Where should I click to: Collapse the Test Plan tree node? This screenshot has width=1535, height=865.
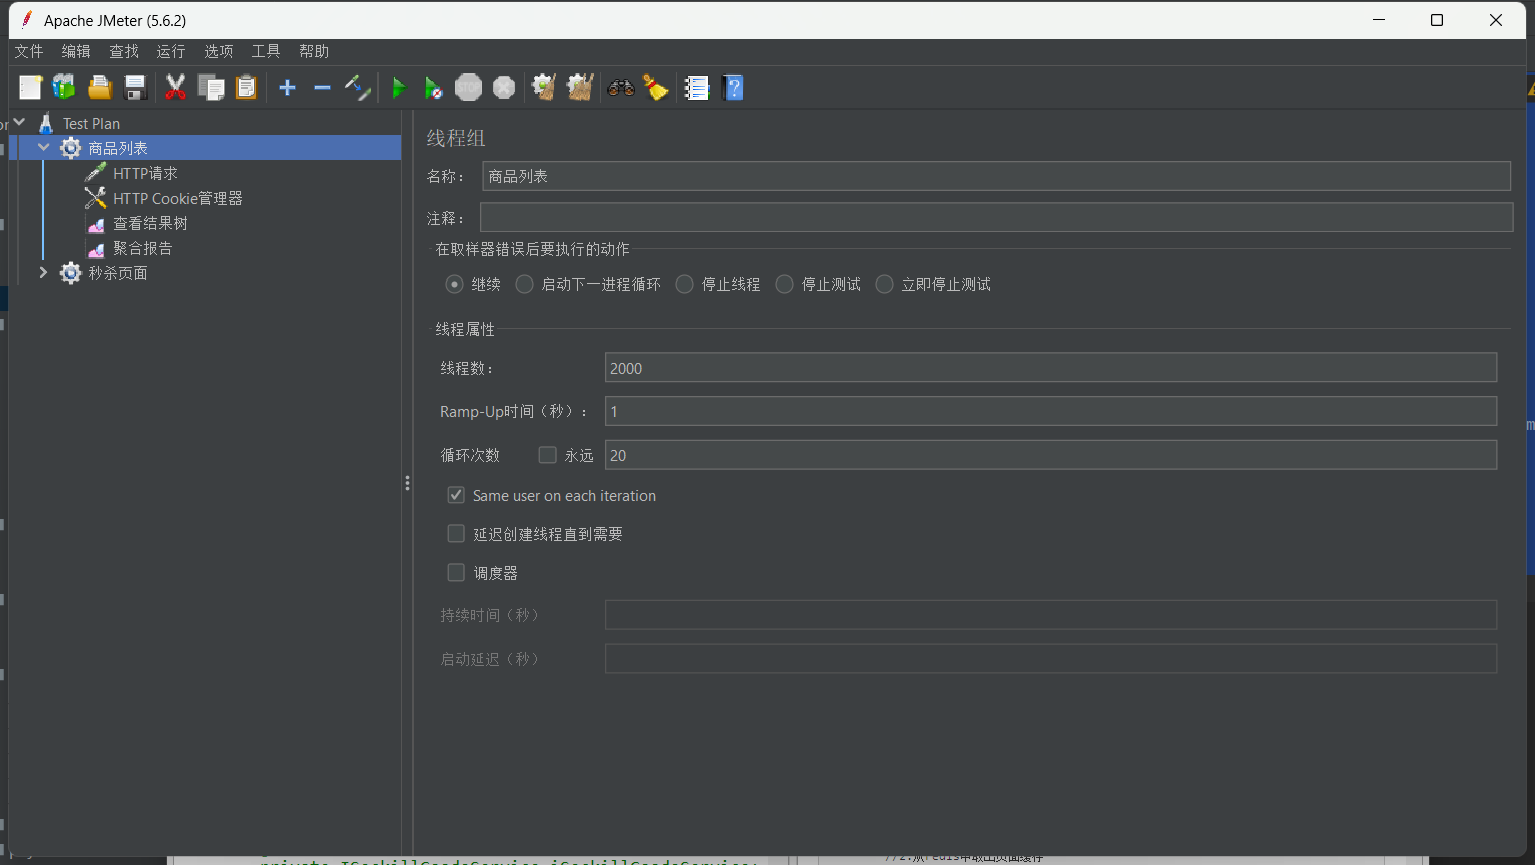click(x=19, y=122)
